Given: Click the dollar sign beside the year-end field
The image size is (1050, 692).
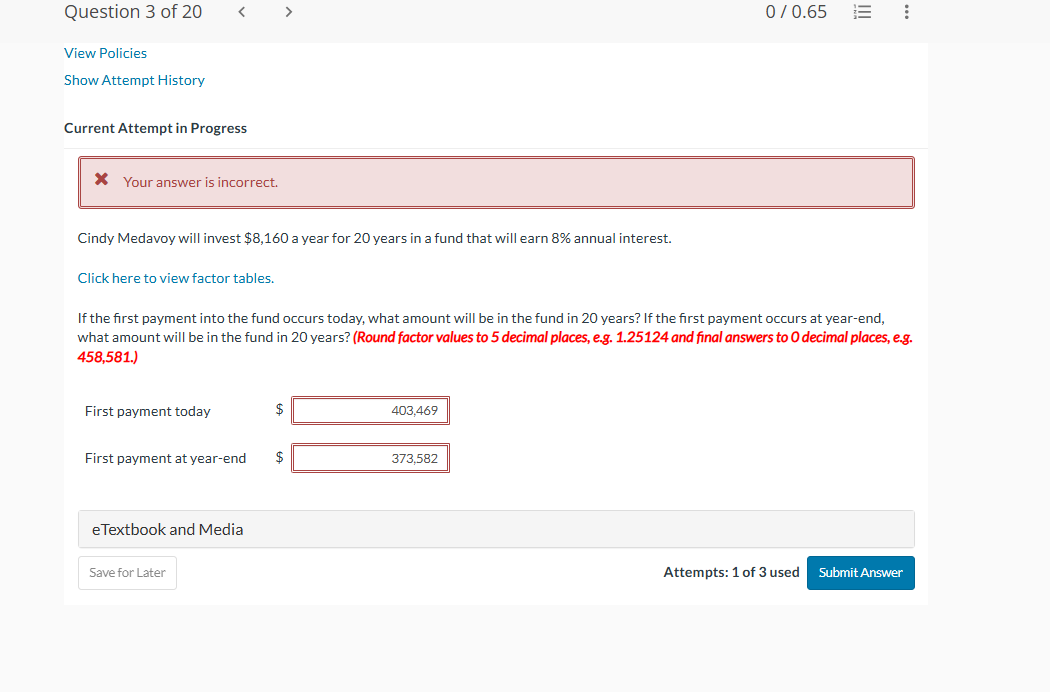Looking at the screenshot, I should click(x=279, y=457).
